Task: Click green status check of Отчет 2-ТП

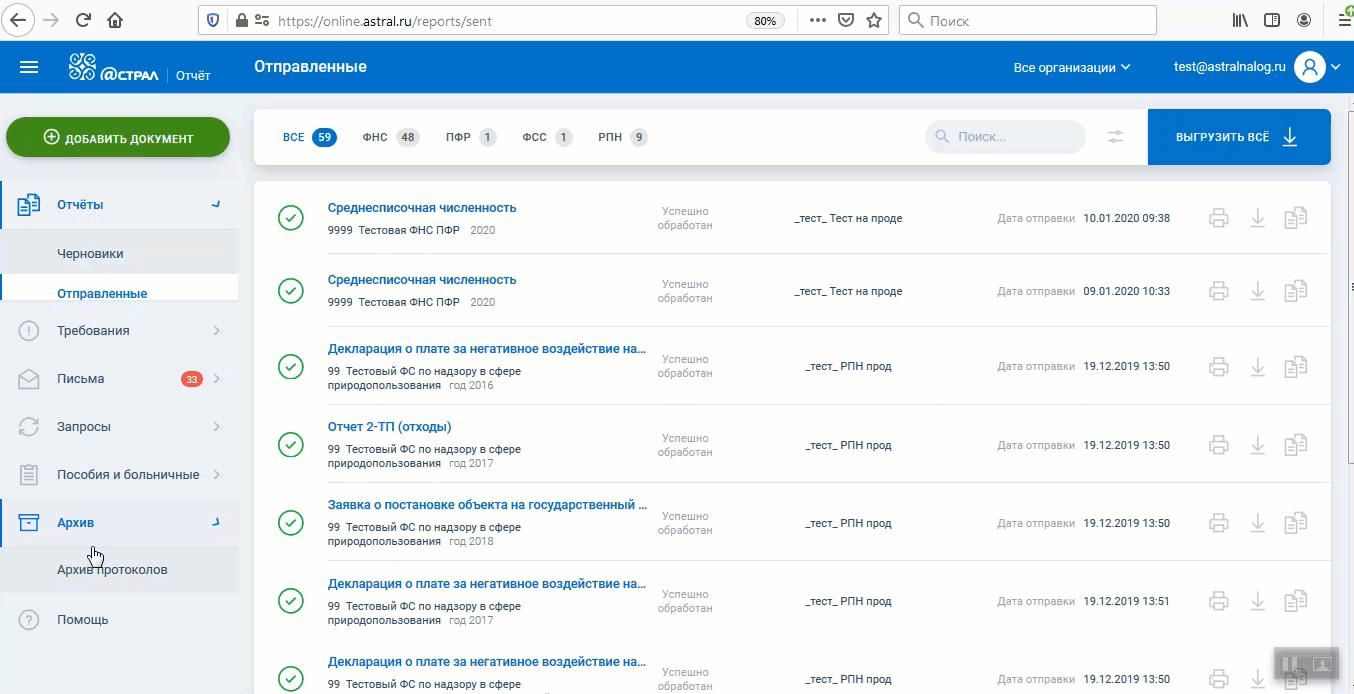Action: tap(290, 444)
